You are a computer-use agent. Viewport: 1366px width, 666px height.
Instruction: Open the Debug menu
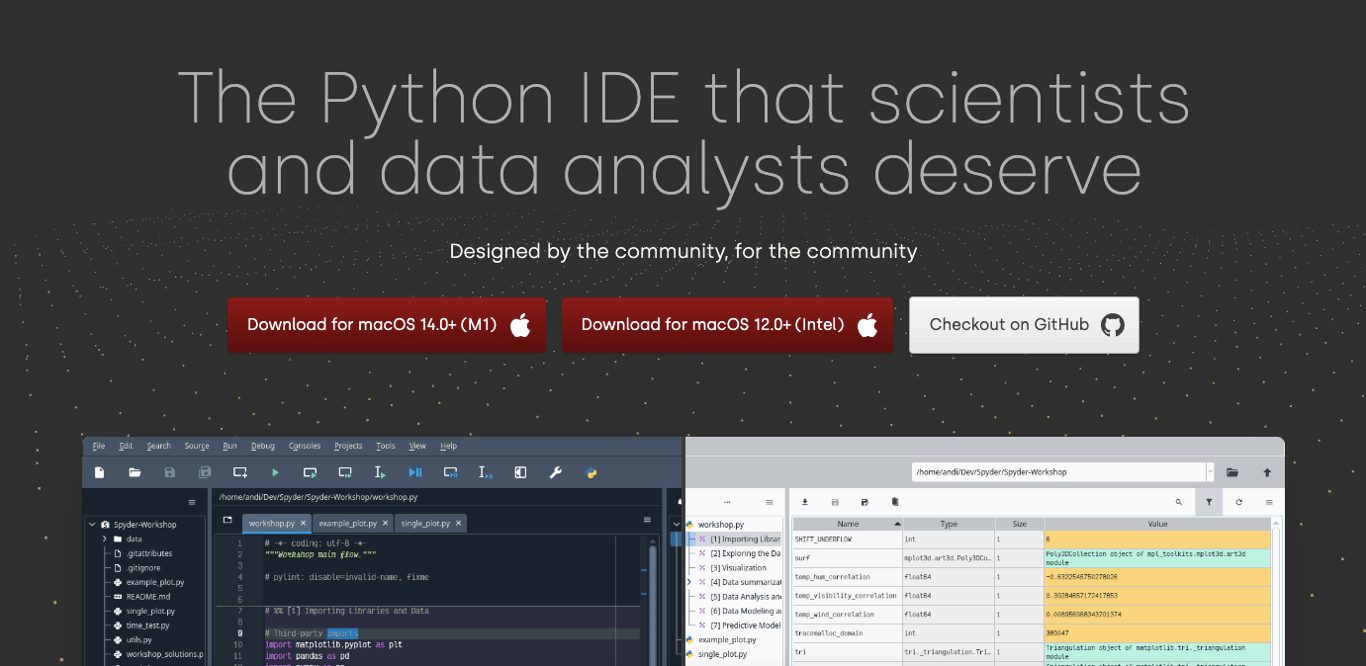(262, 446)
